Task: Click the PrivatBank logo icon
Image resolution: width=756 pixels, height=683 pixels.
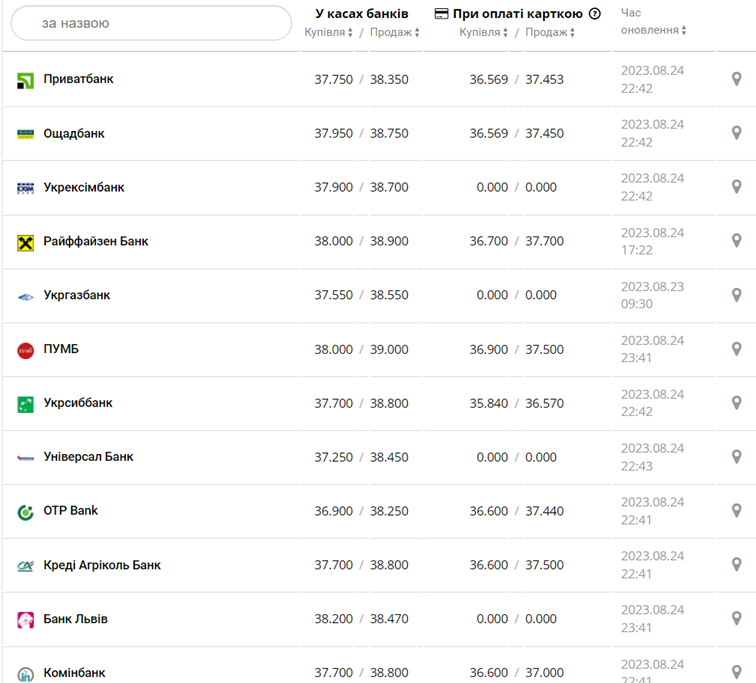Action: point(26,80)
